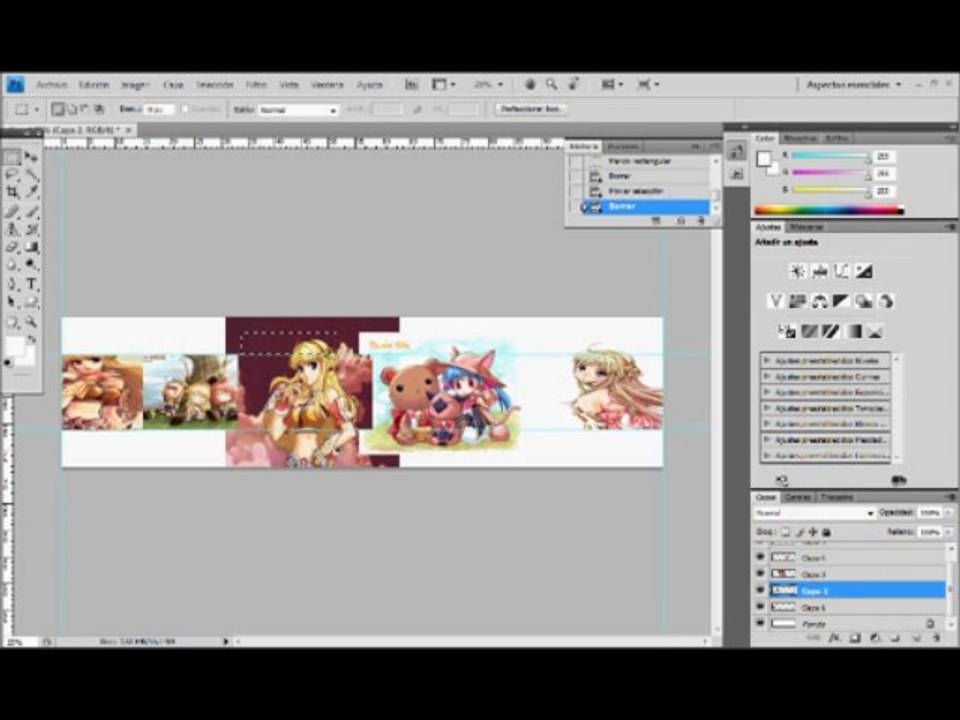
Task: Select the Zoom tool in toolbox
Action: click(x=31, y=321)
